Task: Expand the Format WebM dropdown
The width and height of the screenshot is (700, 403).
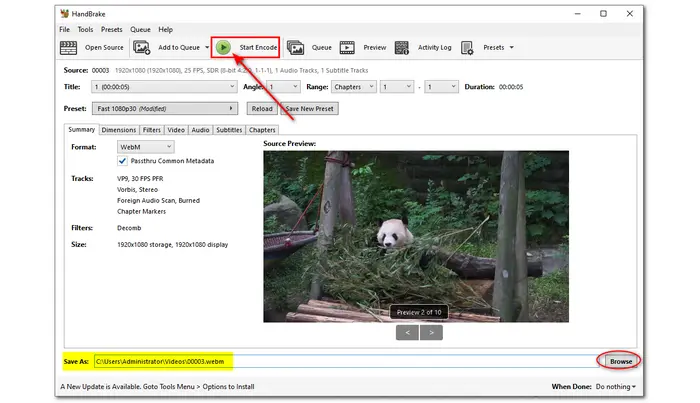Action: tap(145, 147)
